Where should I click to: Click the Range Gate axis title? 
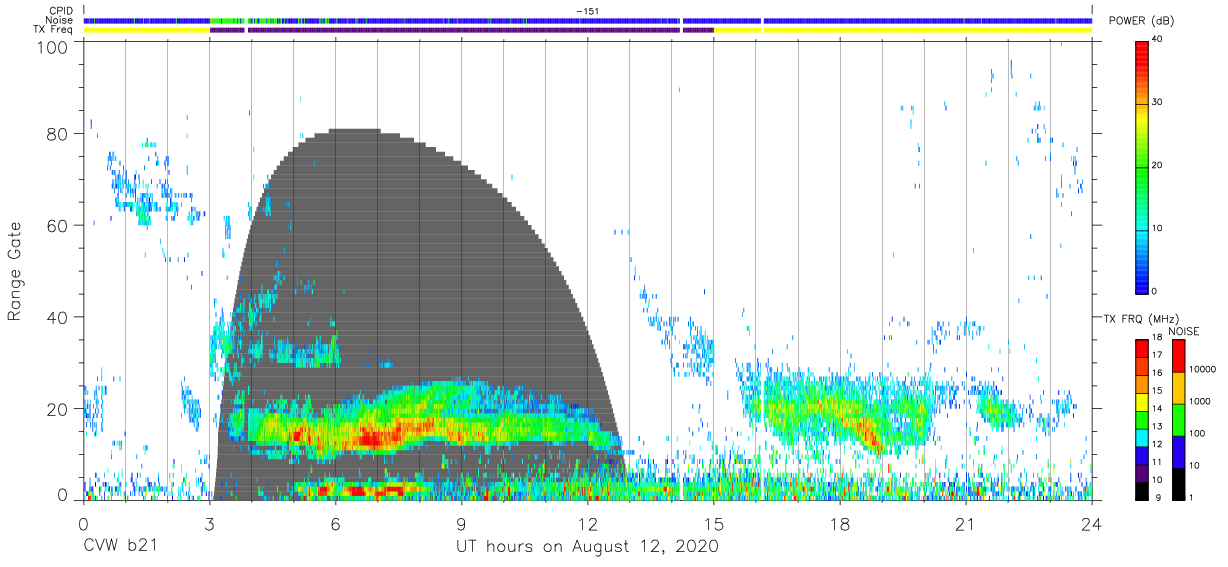click(x=16, y=272)
